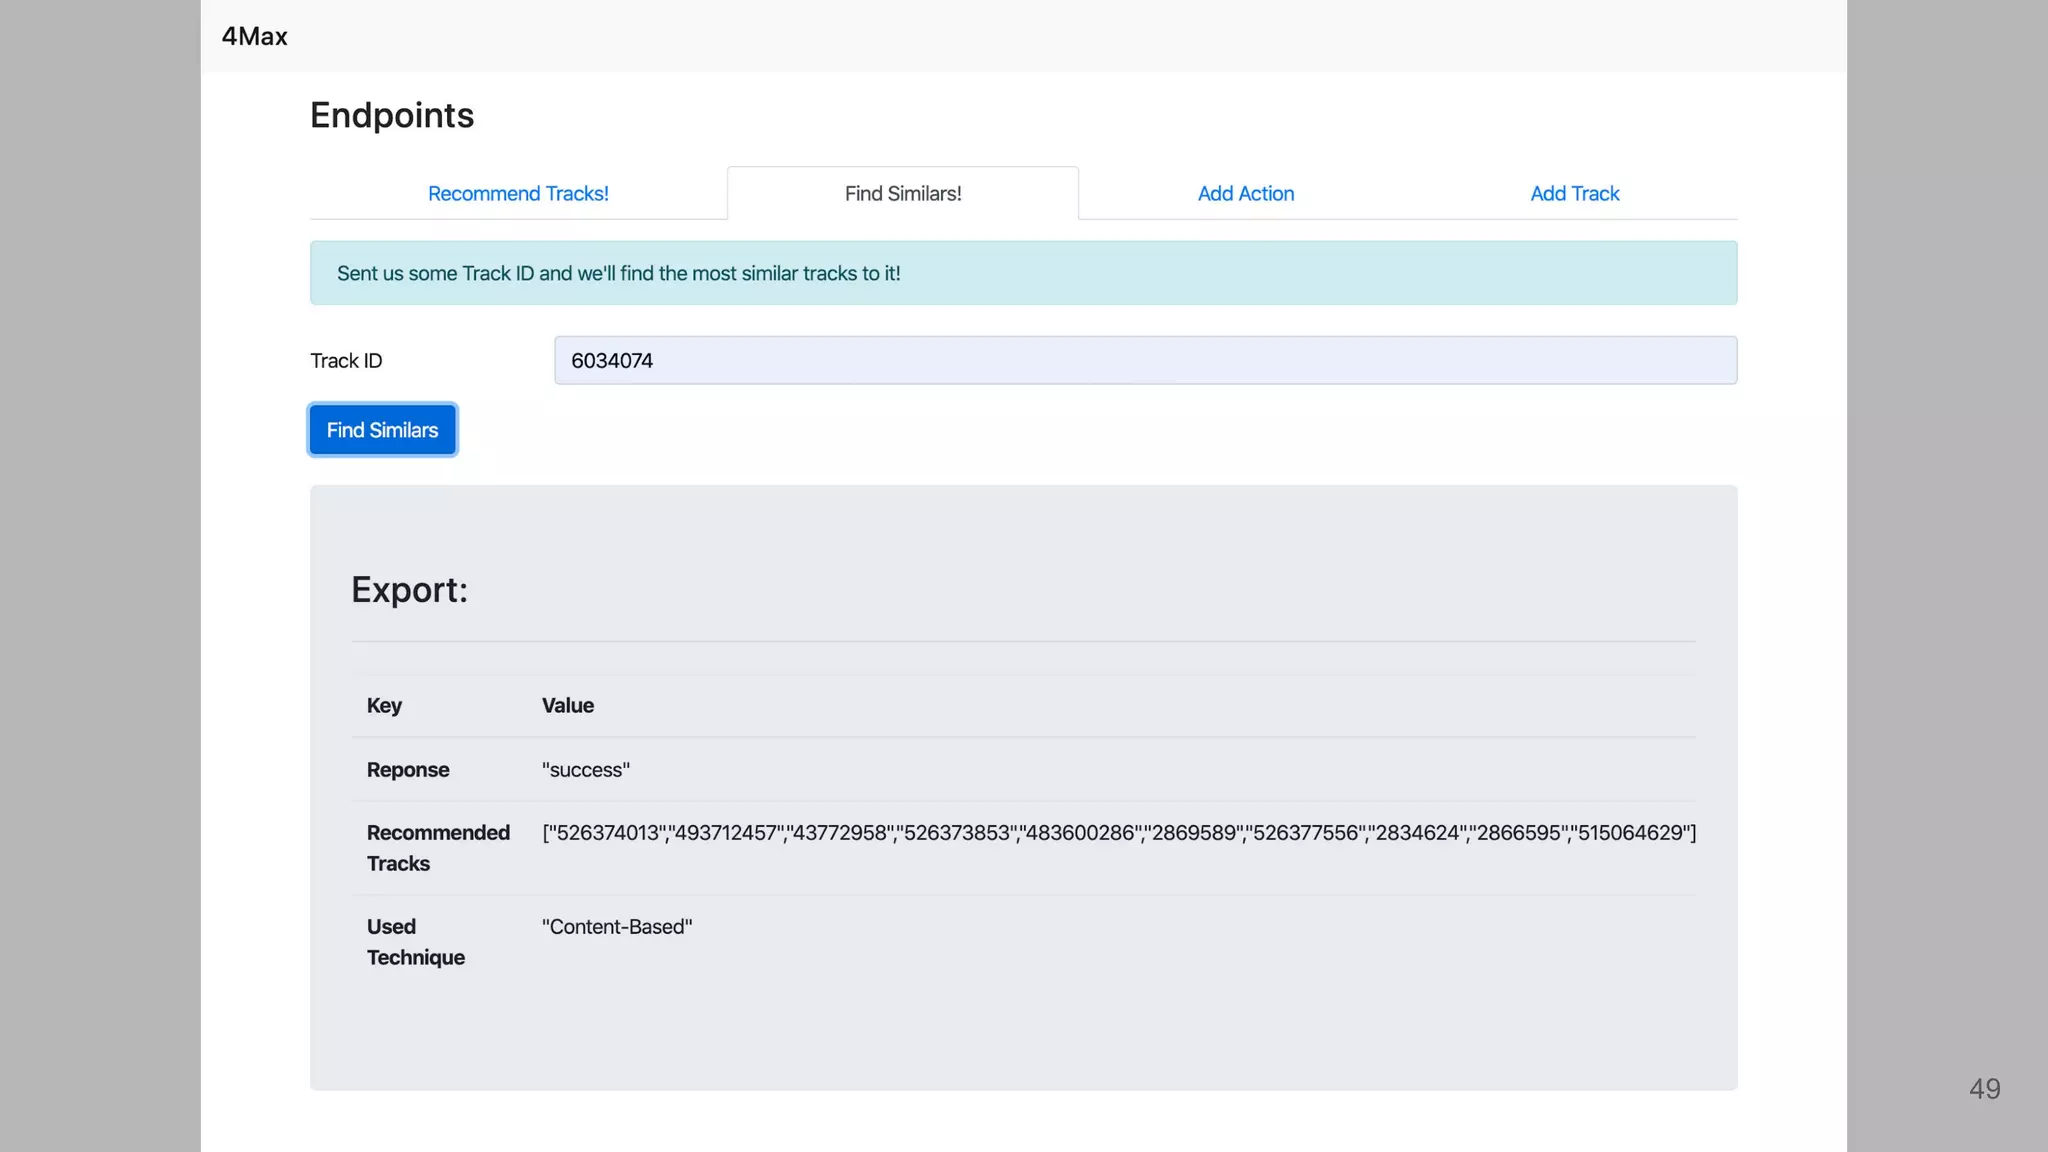Click the "Content-Based" technique value

616,926
